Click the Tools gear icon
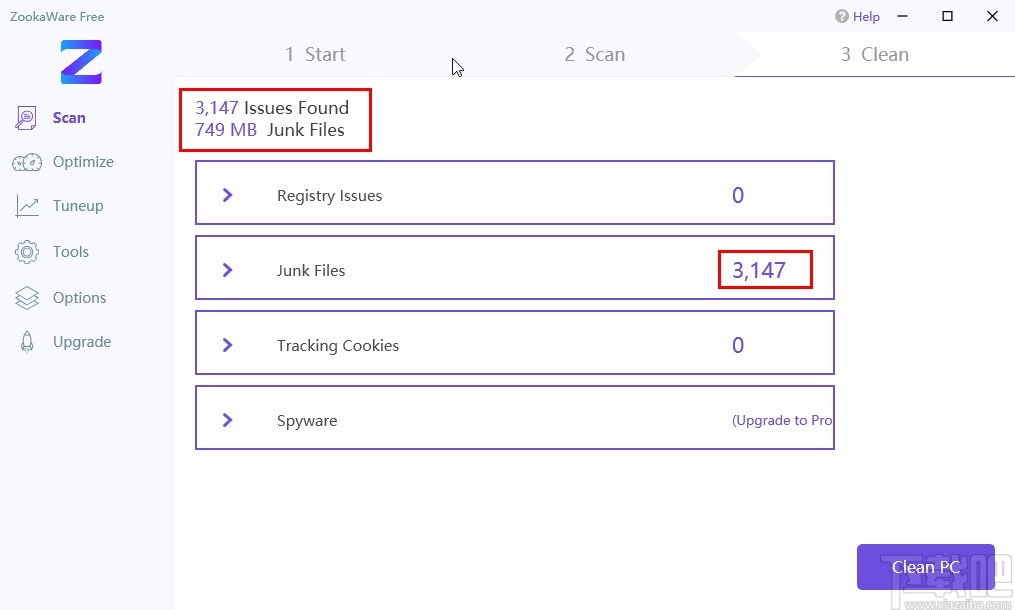This screenshot has width=1015, height=610. point(27,252)
